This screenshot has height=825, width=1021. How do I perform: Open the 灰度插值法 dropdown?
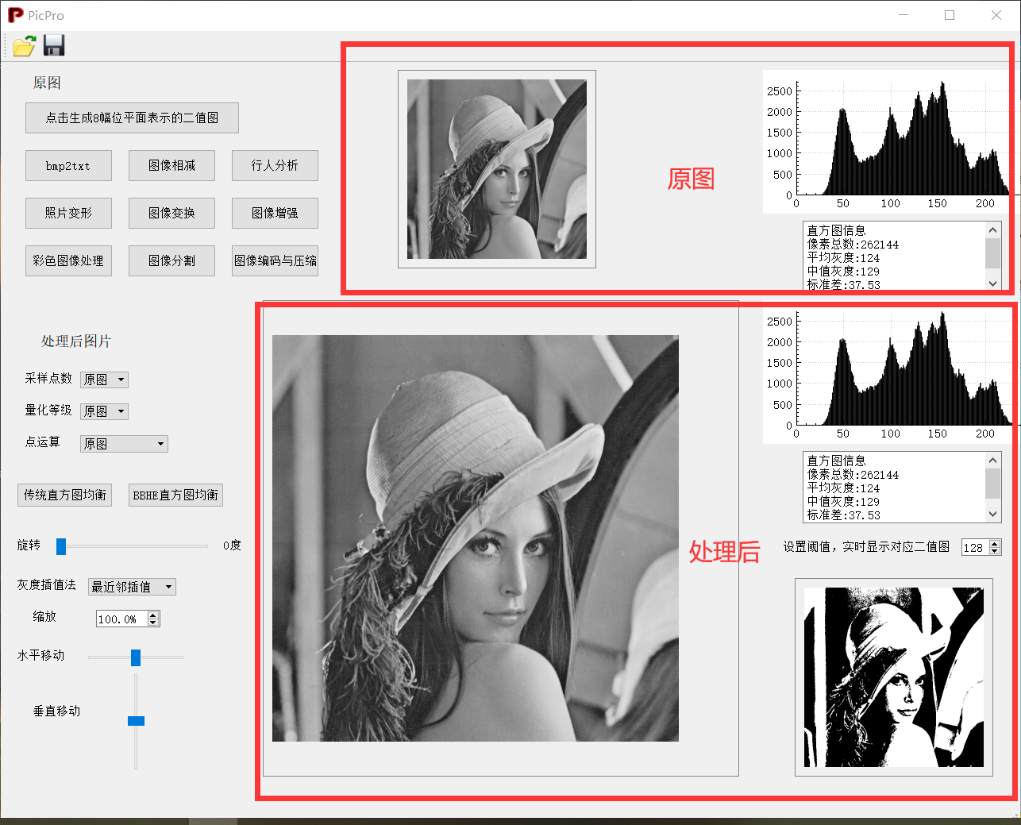click(132, 587)
